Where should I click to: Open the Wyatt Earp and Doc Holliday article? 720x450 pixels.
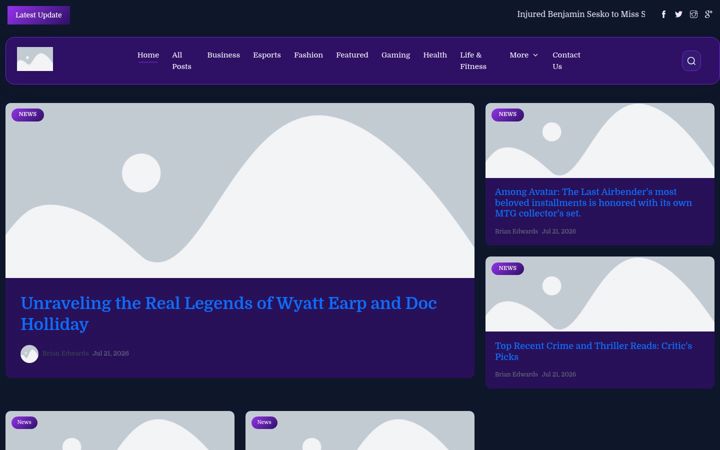[229, 314]
